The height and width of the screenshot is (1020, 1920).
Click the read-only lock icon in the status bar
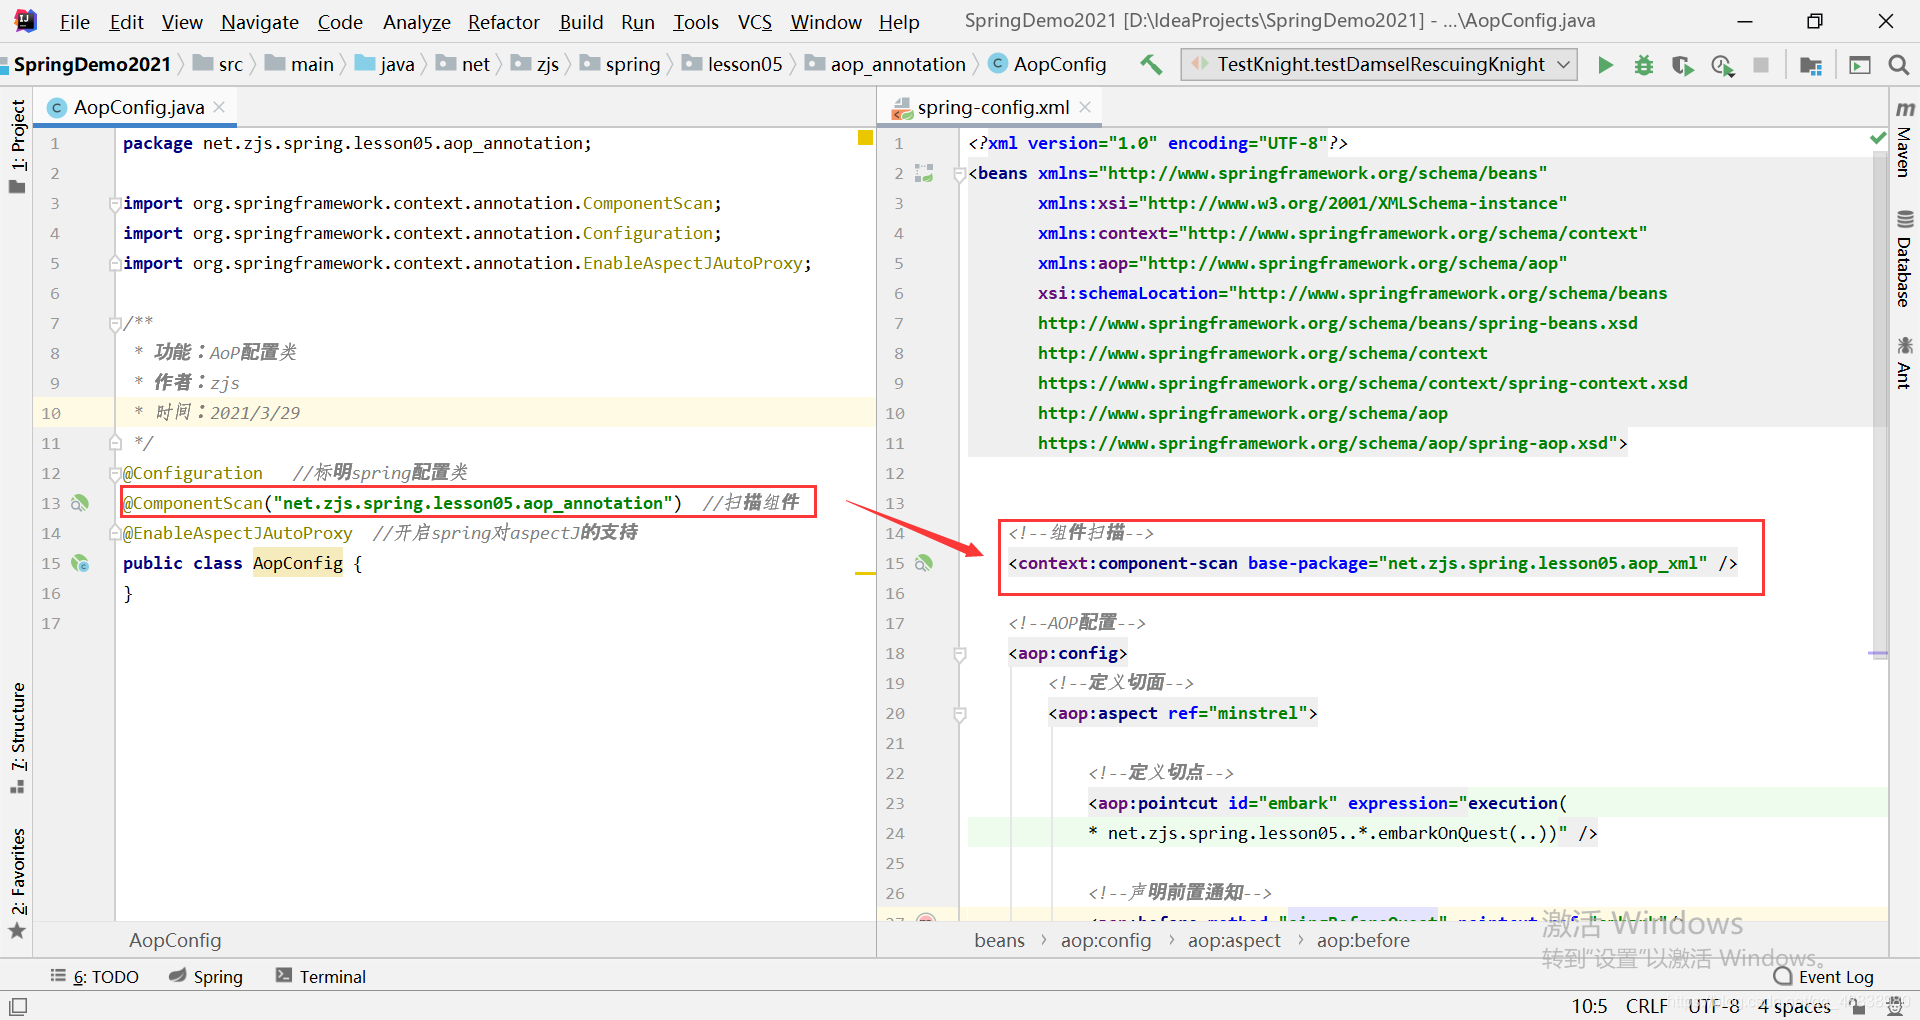click(x=1857, y=1006)
